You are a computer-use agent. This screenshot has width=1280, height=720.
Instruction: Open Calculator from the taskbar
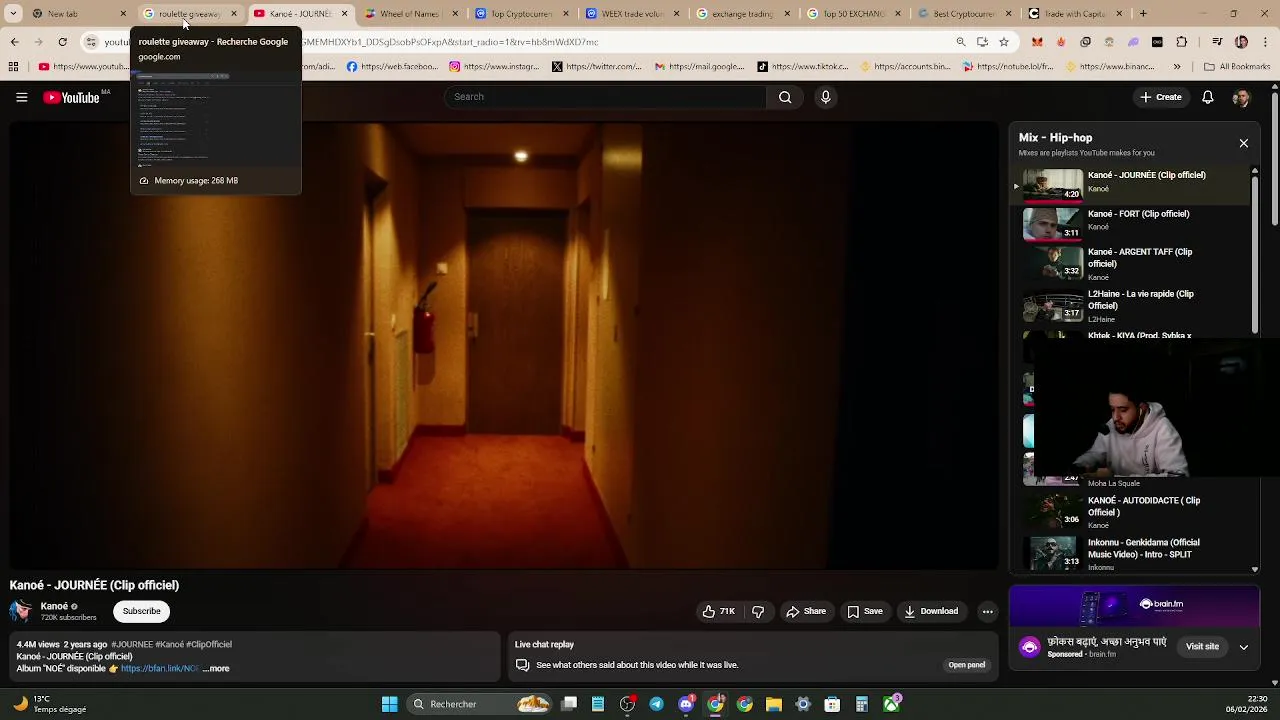(861, 704)
